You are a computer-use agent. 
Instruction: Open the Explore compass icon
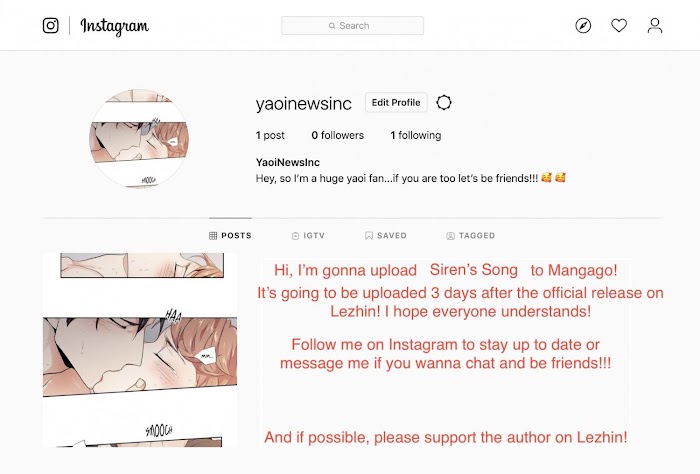click(x=583, y=25)
